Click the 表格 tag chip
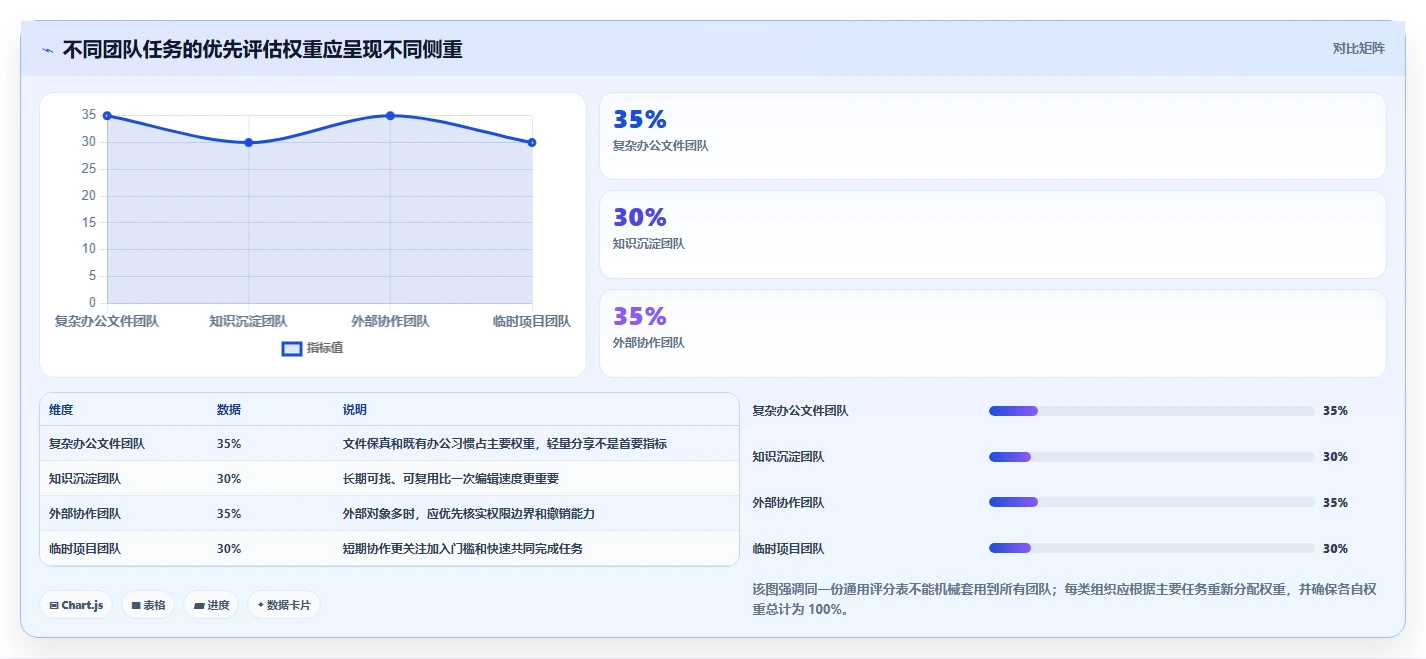This screenshot has width=1426, height=659. [x=148, y=605]
